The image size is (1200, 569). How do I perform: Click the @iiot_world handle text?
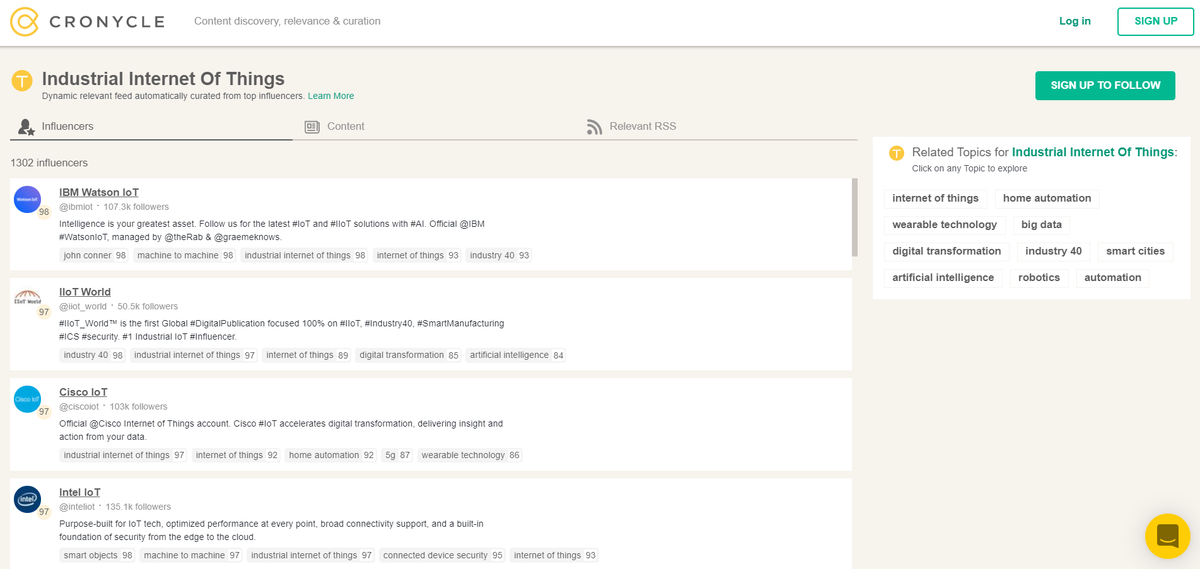pos(83,307)
